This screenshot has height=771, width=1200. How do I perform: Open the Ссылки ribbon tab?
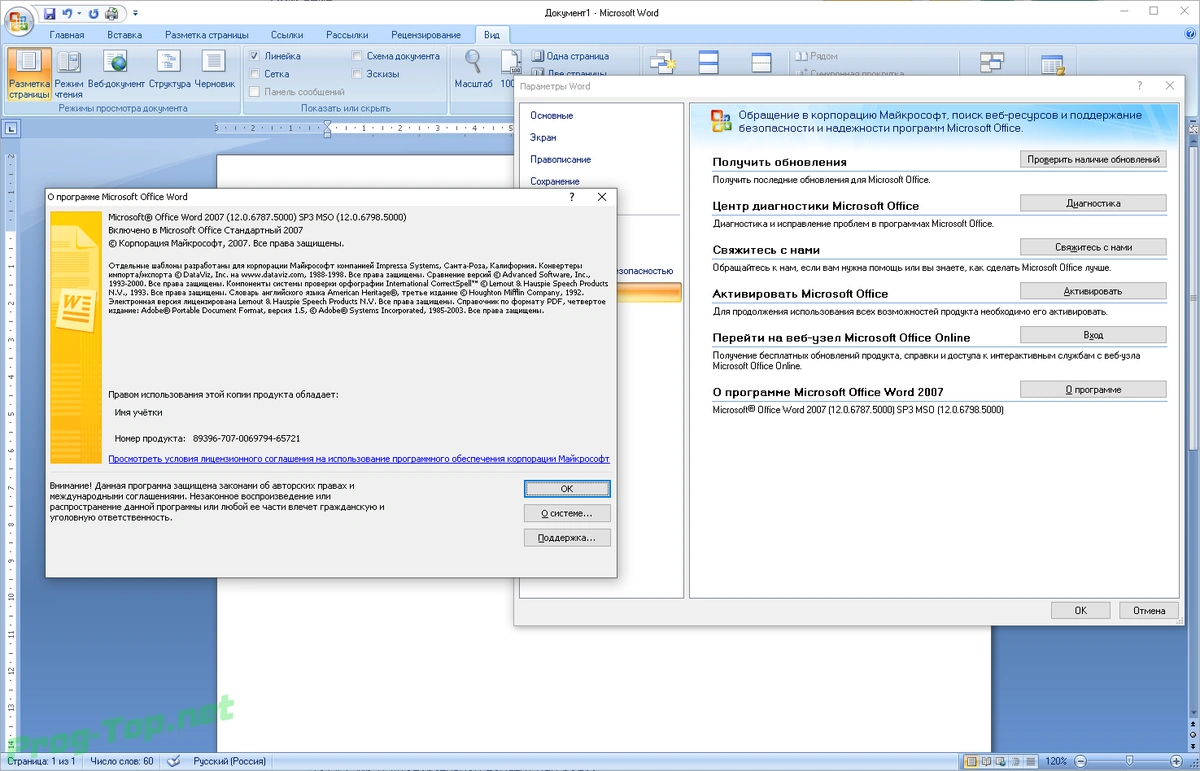pyautogui.click(x=287, y=35)
